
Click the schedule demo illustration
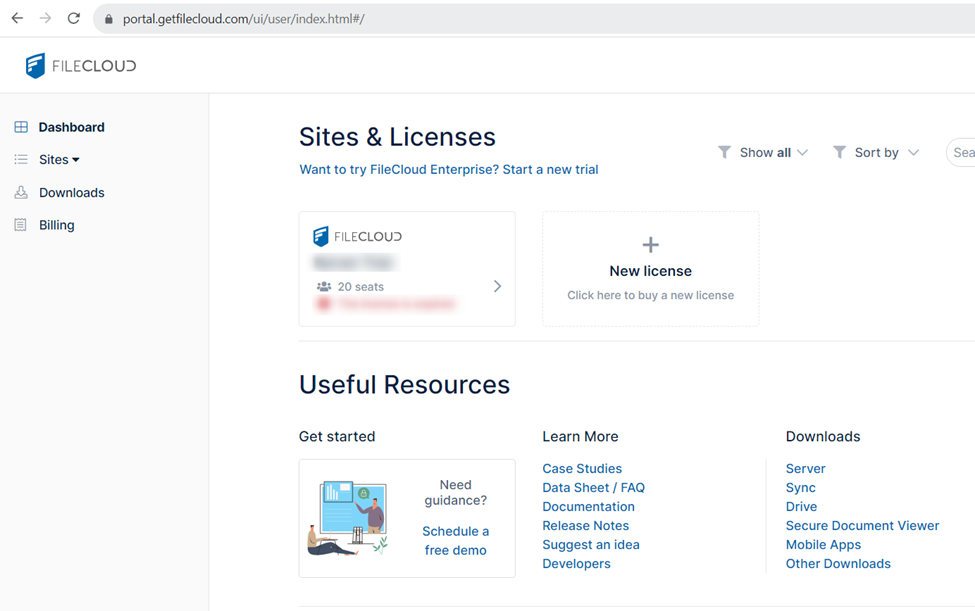(x=348, y=518)
